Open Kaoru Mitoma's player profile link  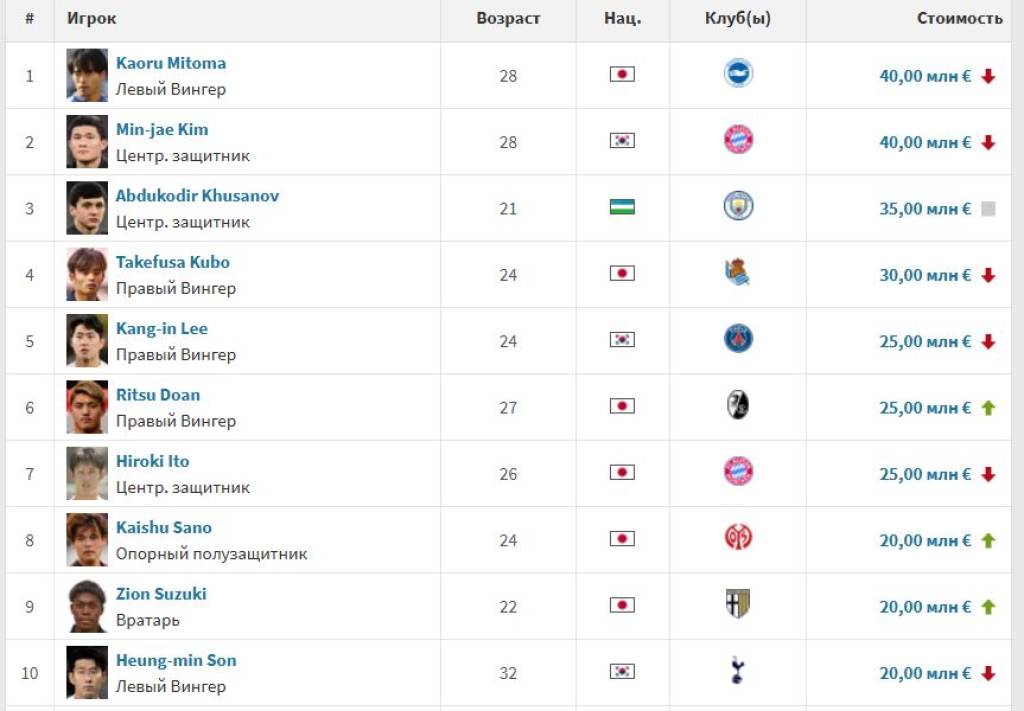(171, 63)
